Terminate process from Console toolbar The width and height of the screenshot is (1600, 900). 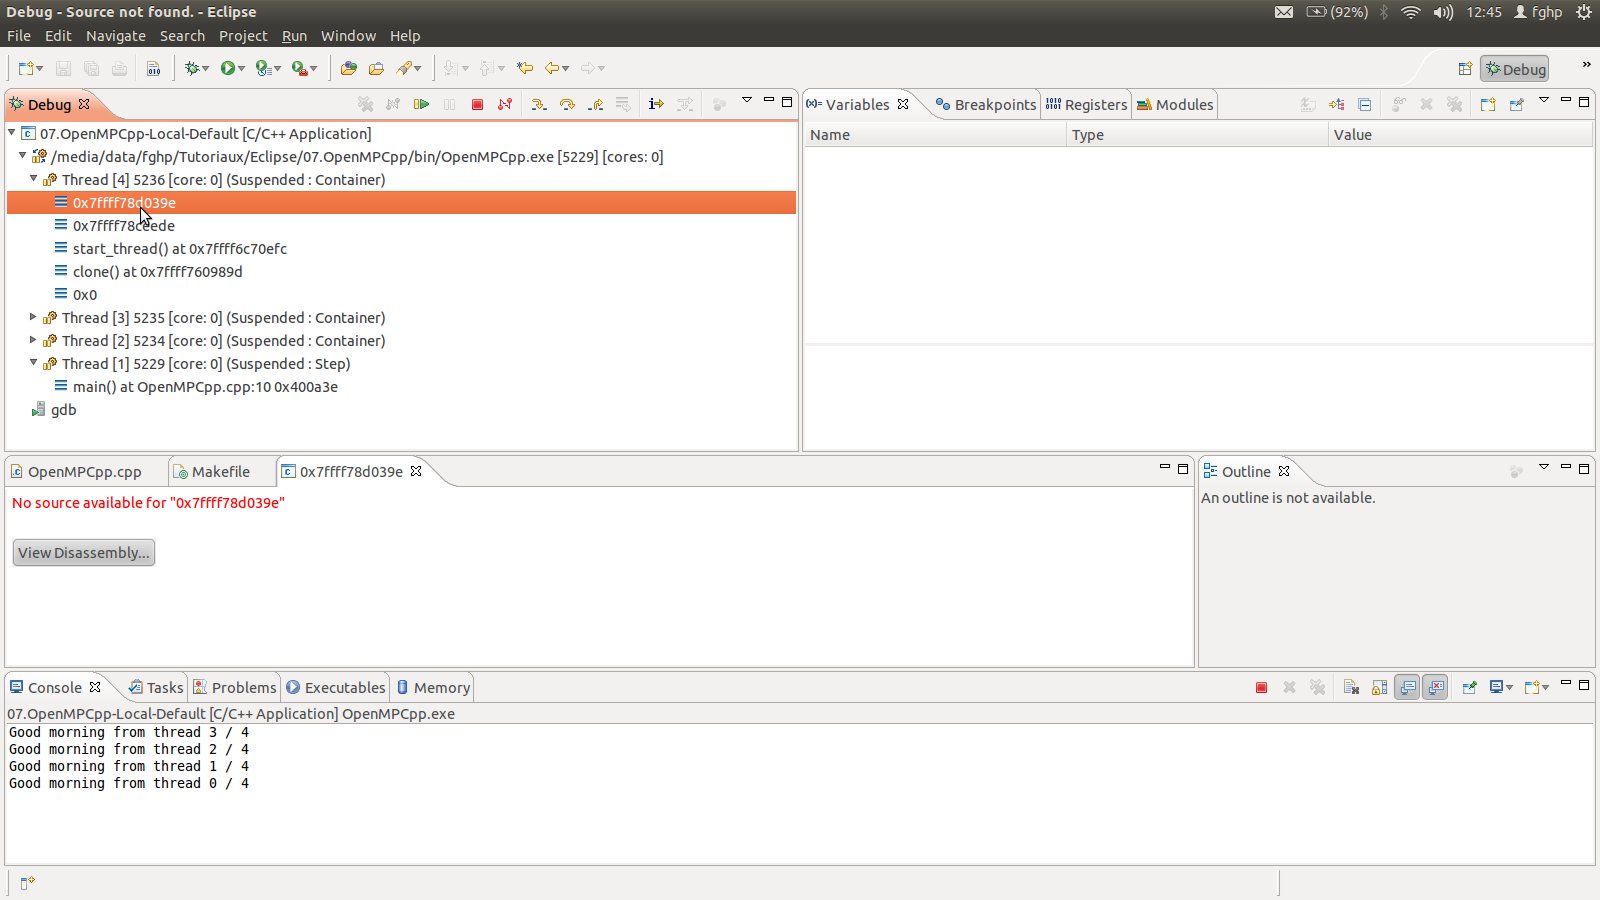pyautogui.click(x=1262, y=687)
